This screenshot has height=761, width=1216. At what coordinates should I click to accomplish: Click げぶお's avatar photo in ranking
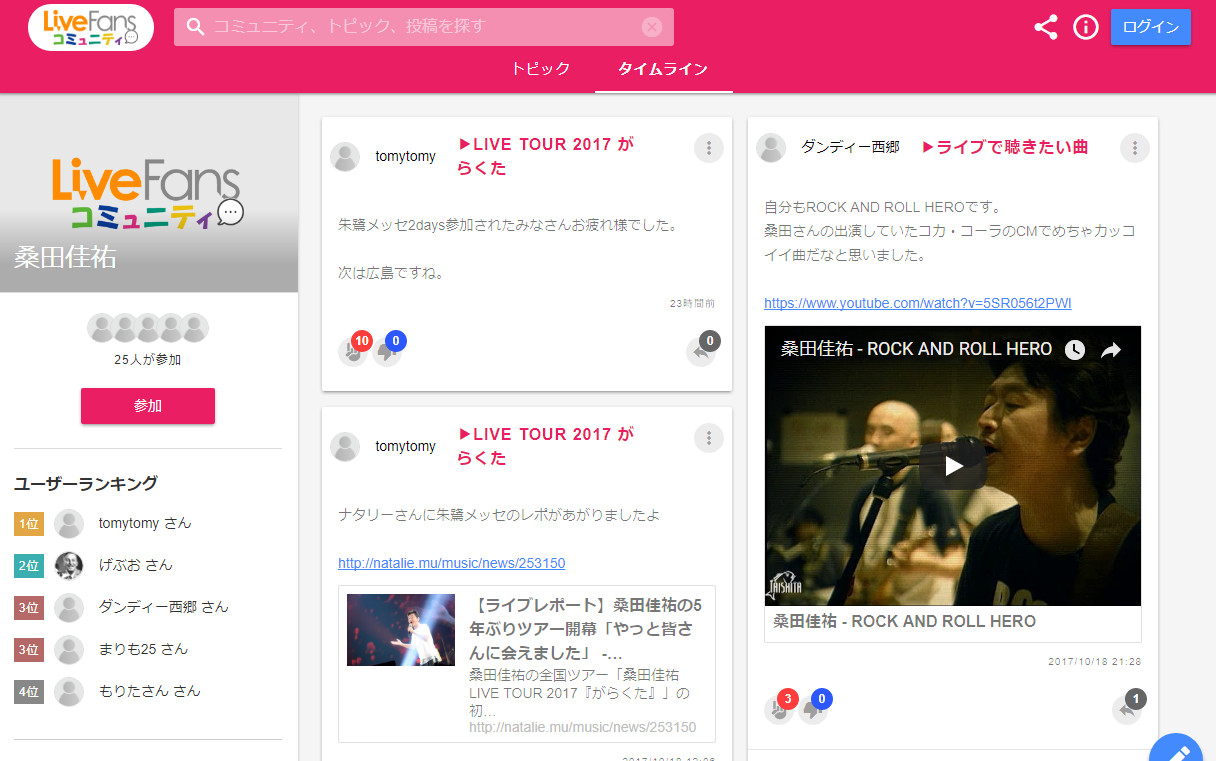coord(69,565)
